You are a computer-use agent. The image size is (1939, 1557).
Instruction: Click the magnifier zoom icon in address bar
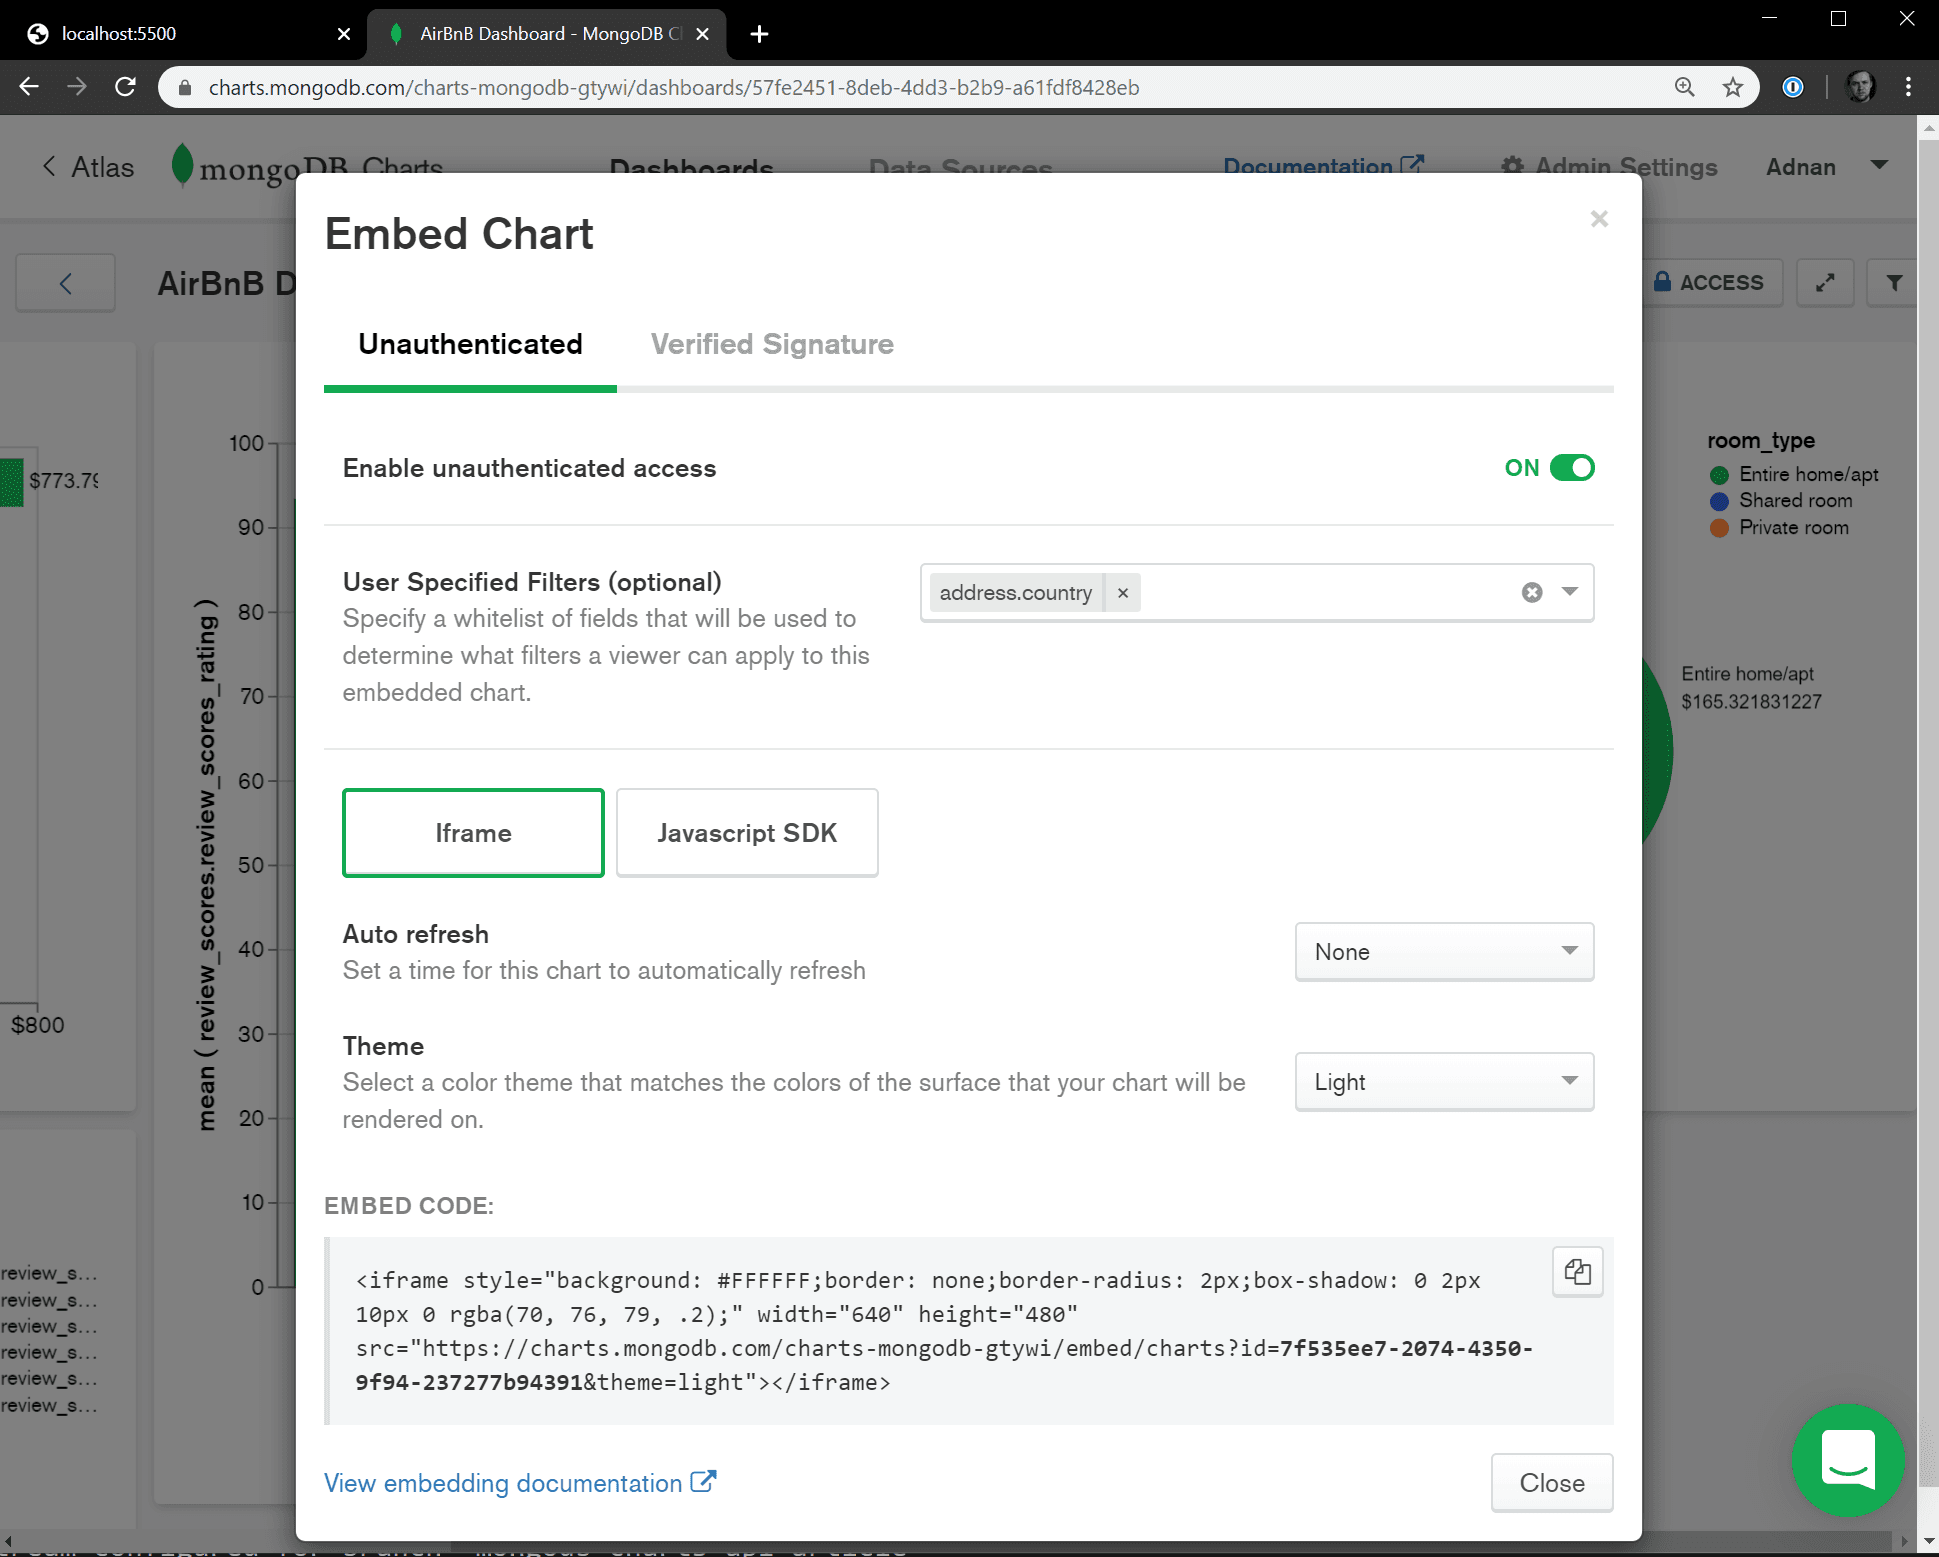pyautogui.click(x=1684, y=87)
